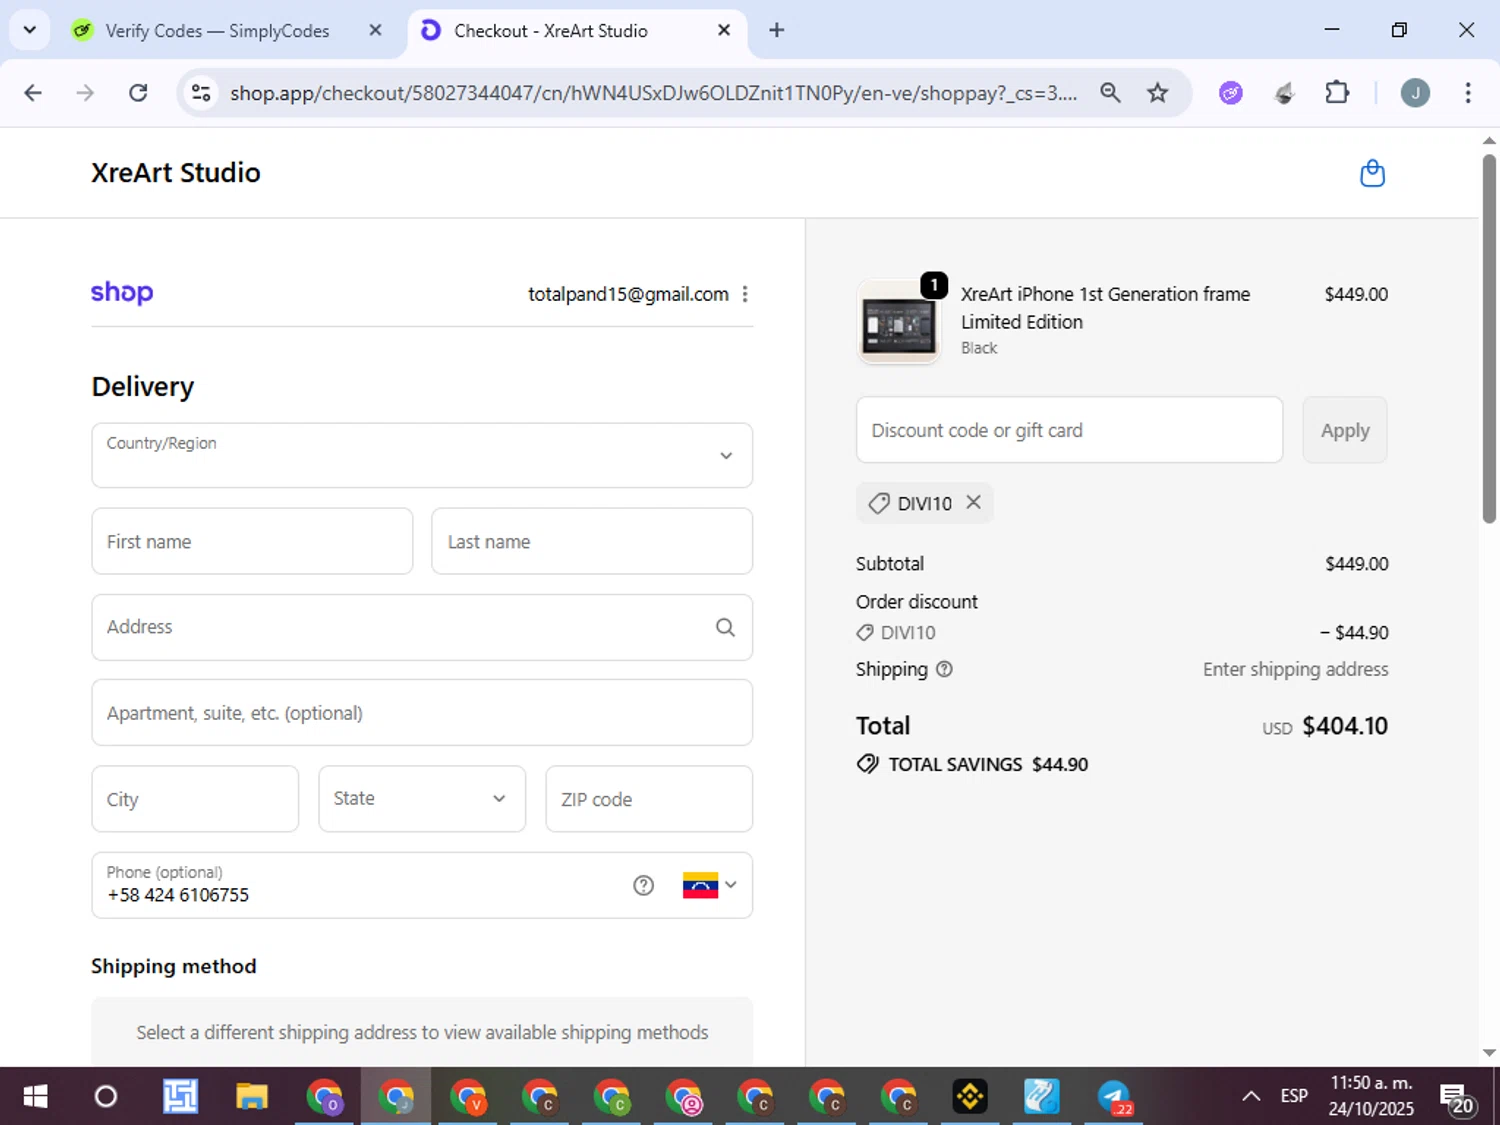Focus the First name field
This screenshot has width=1500, height=1125.
[252, 541]
